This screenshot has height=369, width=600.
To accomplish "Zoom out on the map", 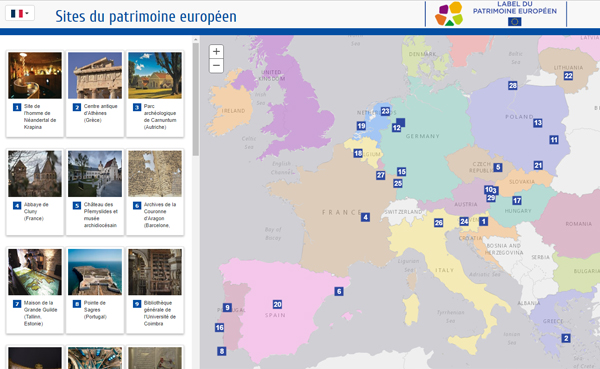I will pos(216,65).
